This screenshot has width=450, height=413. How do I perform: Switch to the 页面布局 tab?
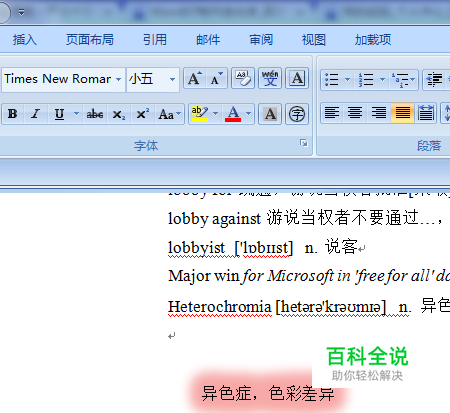click(x=90, y=40)
